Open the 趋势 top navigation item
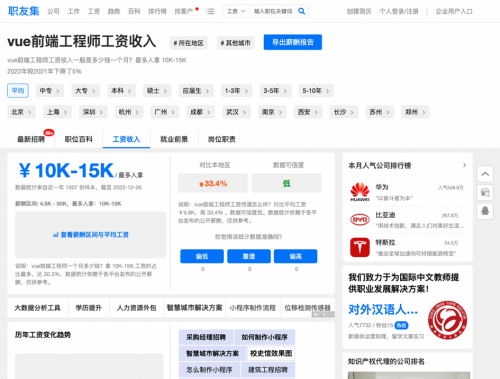This screenshot has height=379, width=500. (114, 11)
